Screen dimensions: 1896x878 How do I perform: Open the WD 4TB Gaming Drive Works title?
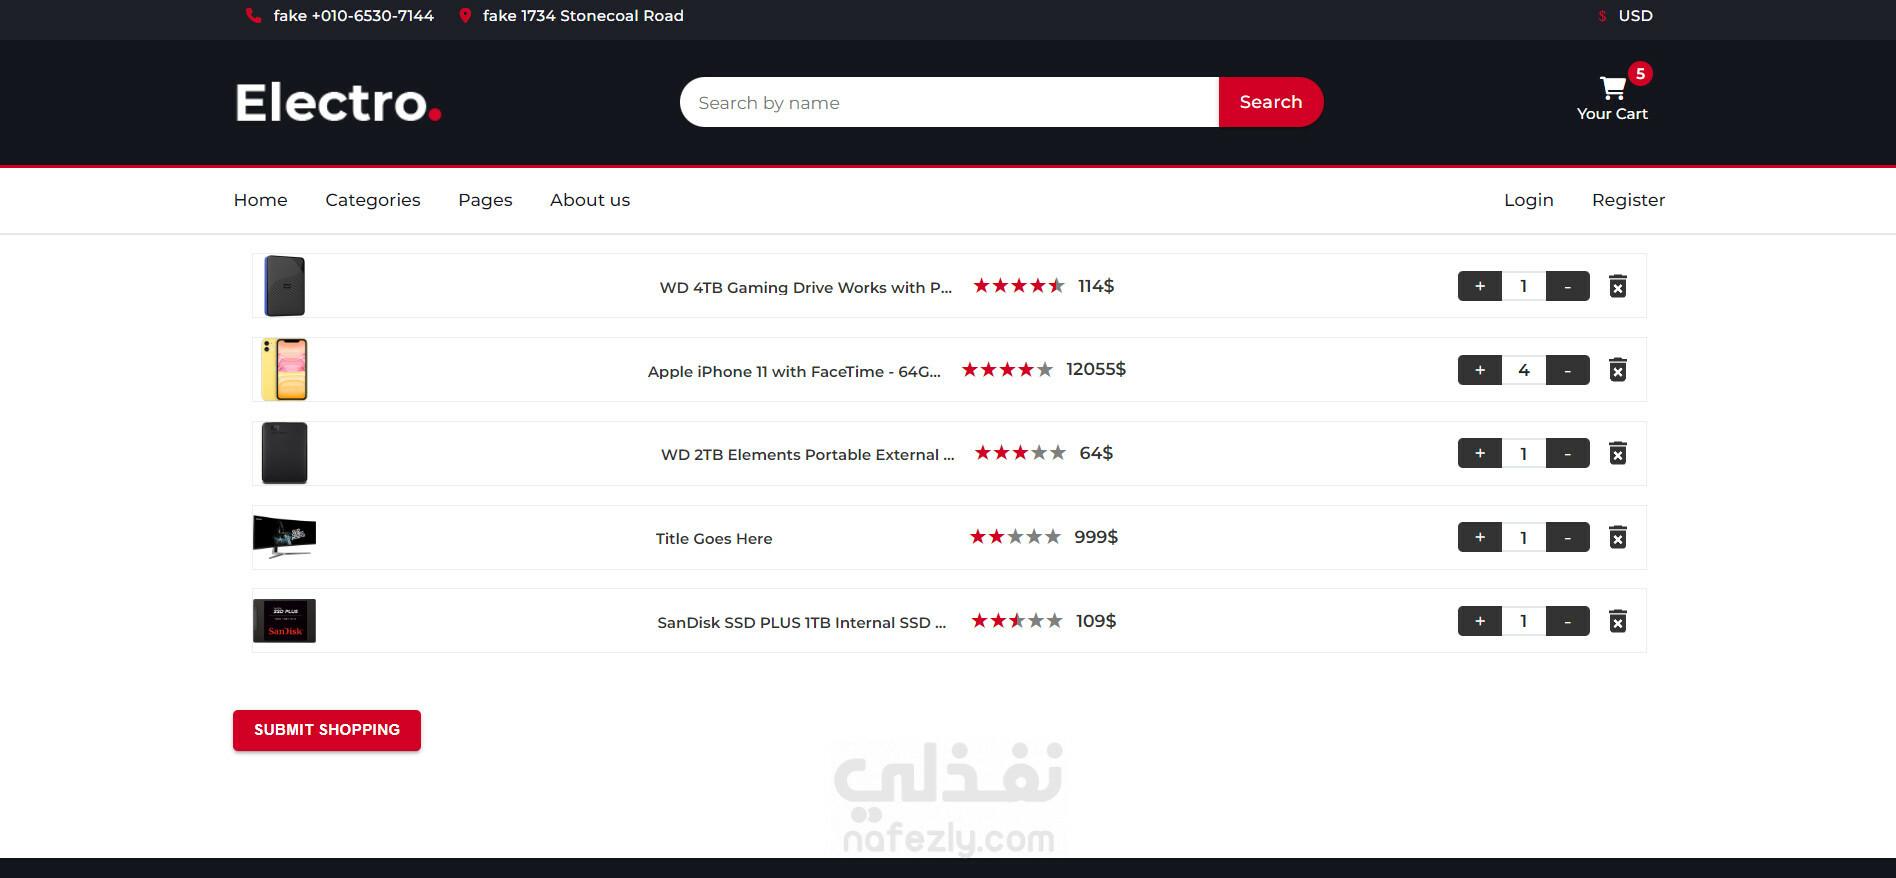806,288
